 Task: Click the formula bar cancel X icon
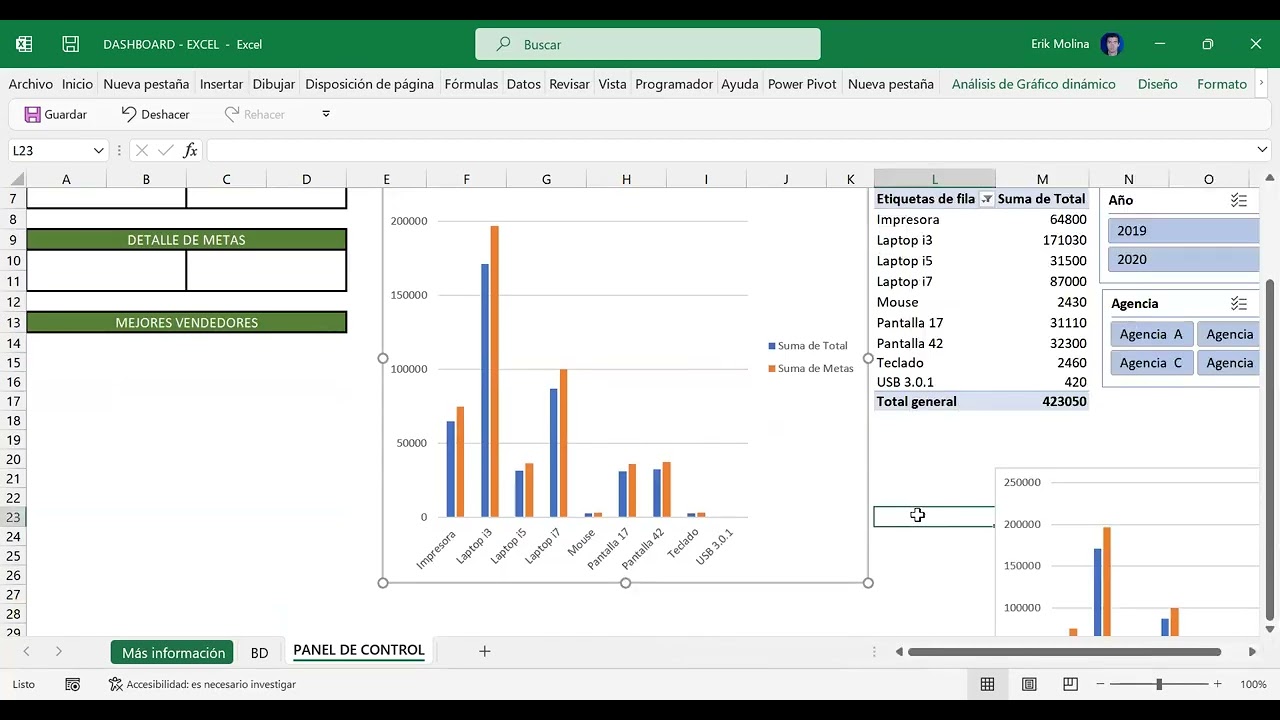tap(141, 150)
